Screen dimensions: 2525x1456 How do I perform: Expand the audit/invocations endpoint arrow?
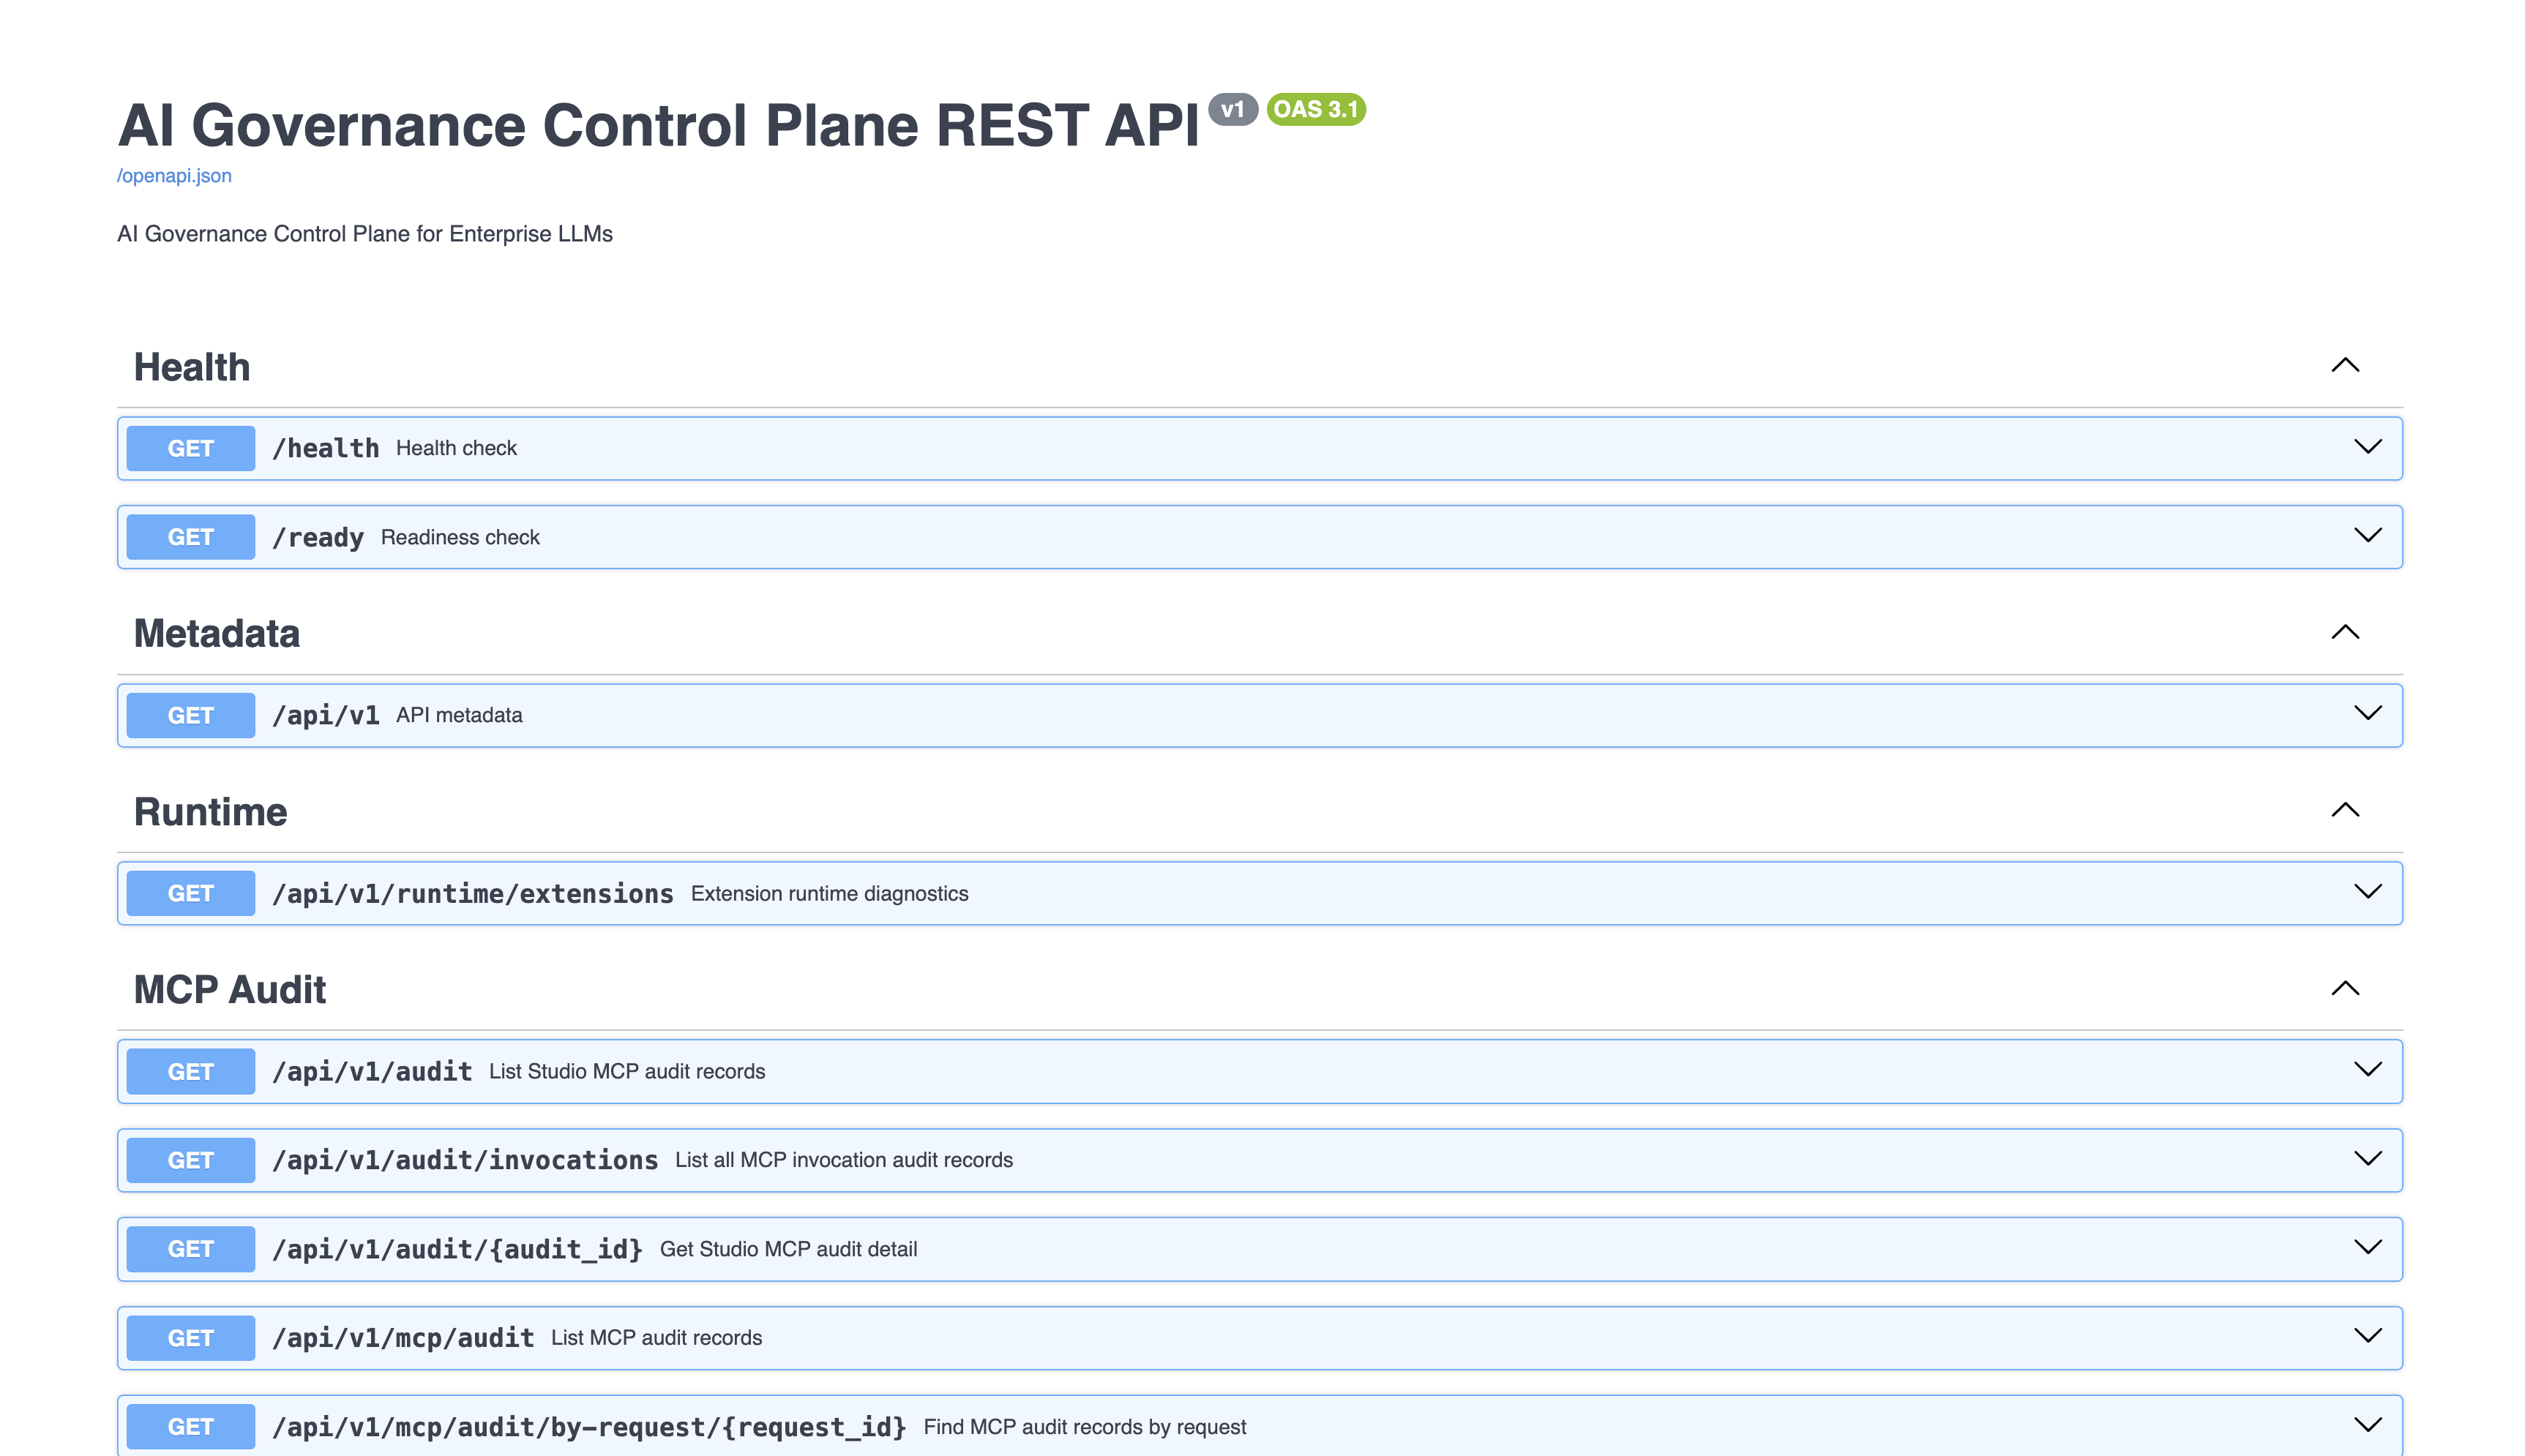tap(2367, 1159)
